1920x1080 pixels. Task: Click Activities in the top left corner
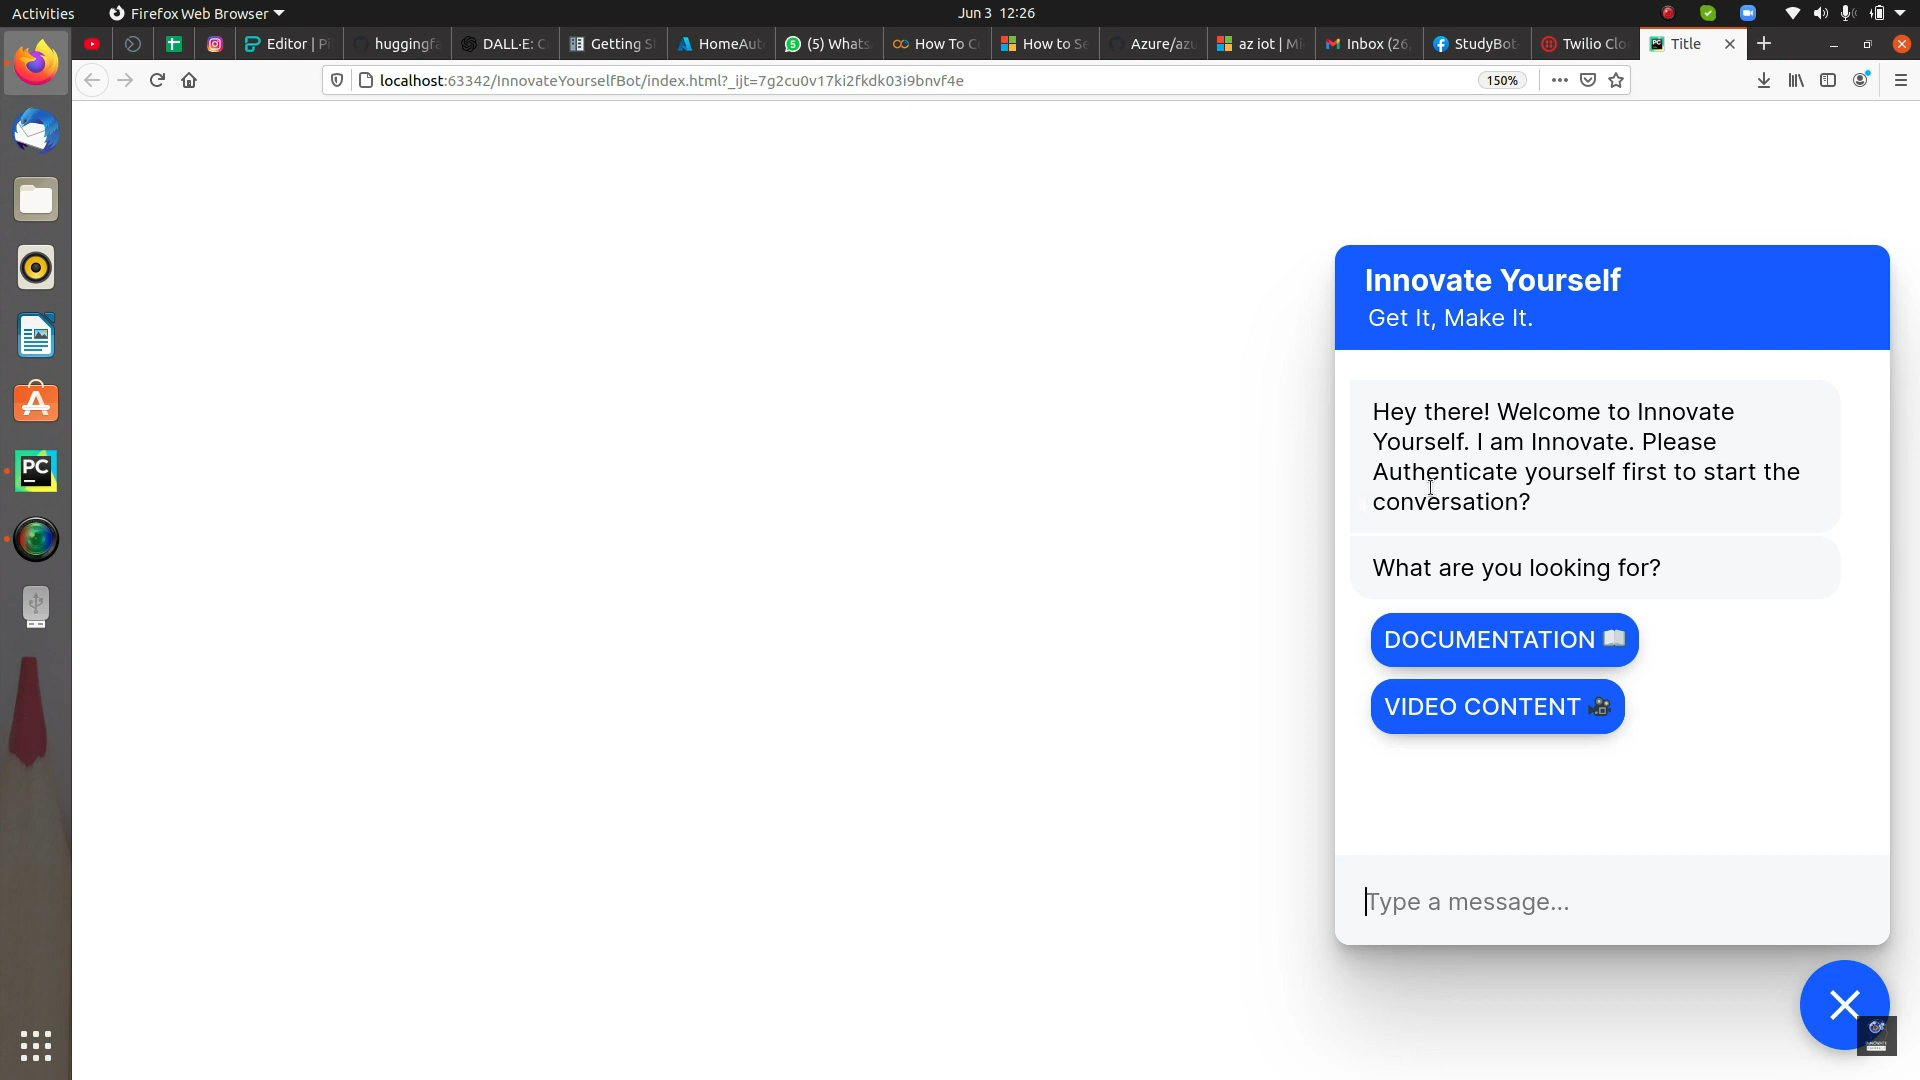(x=43, y=13)
